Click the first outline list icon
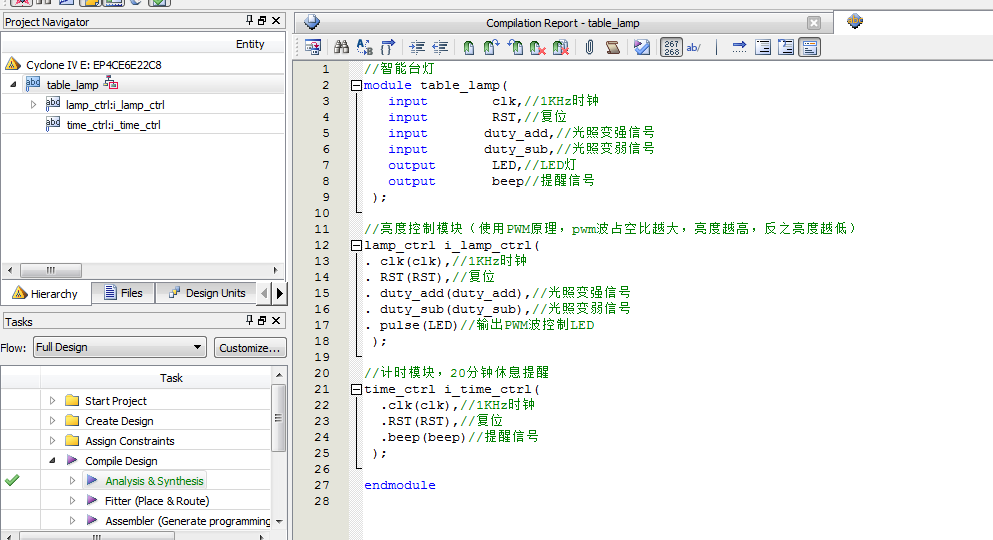This screenshot has width=993, height=540. pos(763,47)
